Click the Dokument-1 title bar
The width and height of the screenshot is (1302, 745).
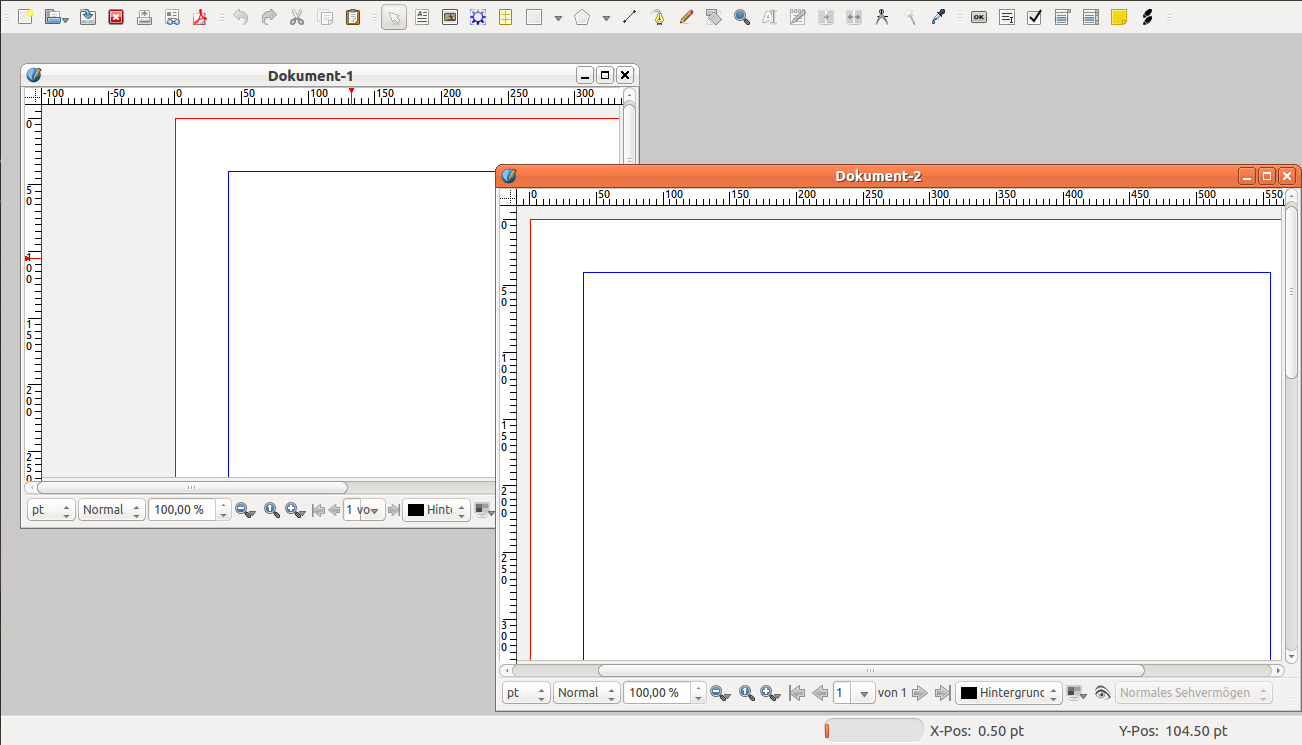[310, 76]
